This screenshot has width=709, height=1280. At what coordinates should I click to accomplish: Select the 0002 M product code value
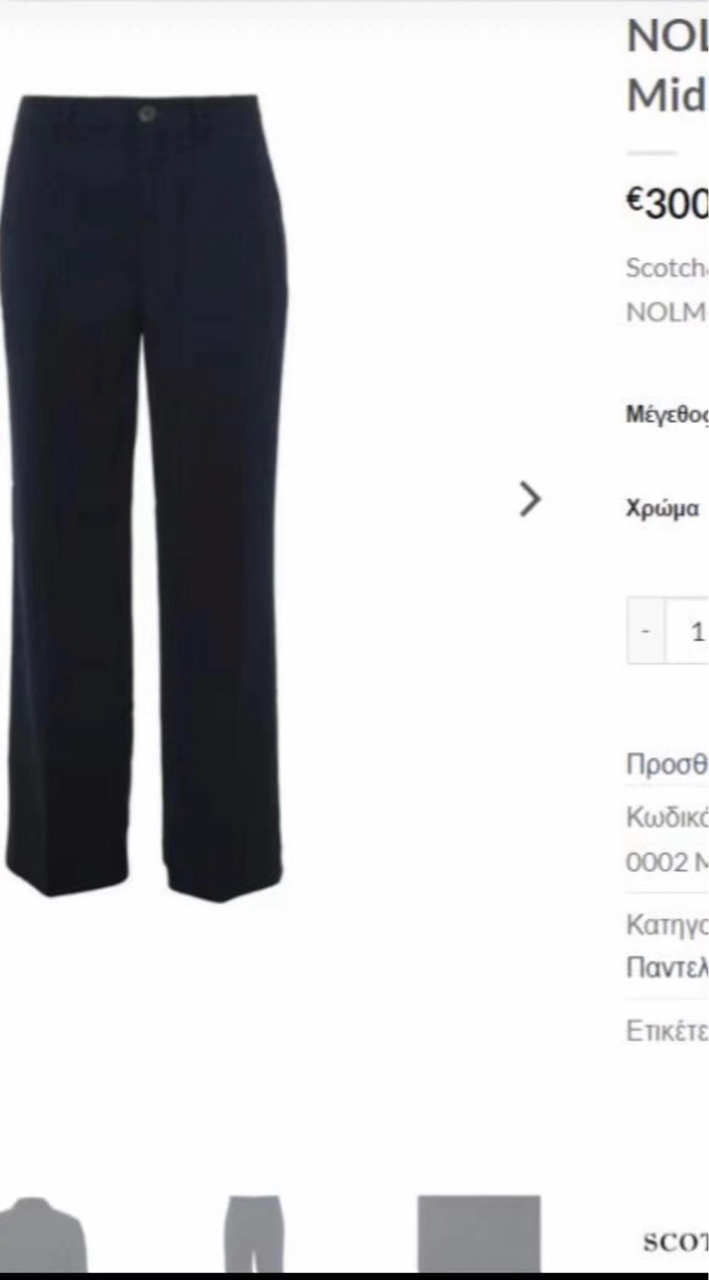click(667, 862)
